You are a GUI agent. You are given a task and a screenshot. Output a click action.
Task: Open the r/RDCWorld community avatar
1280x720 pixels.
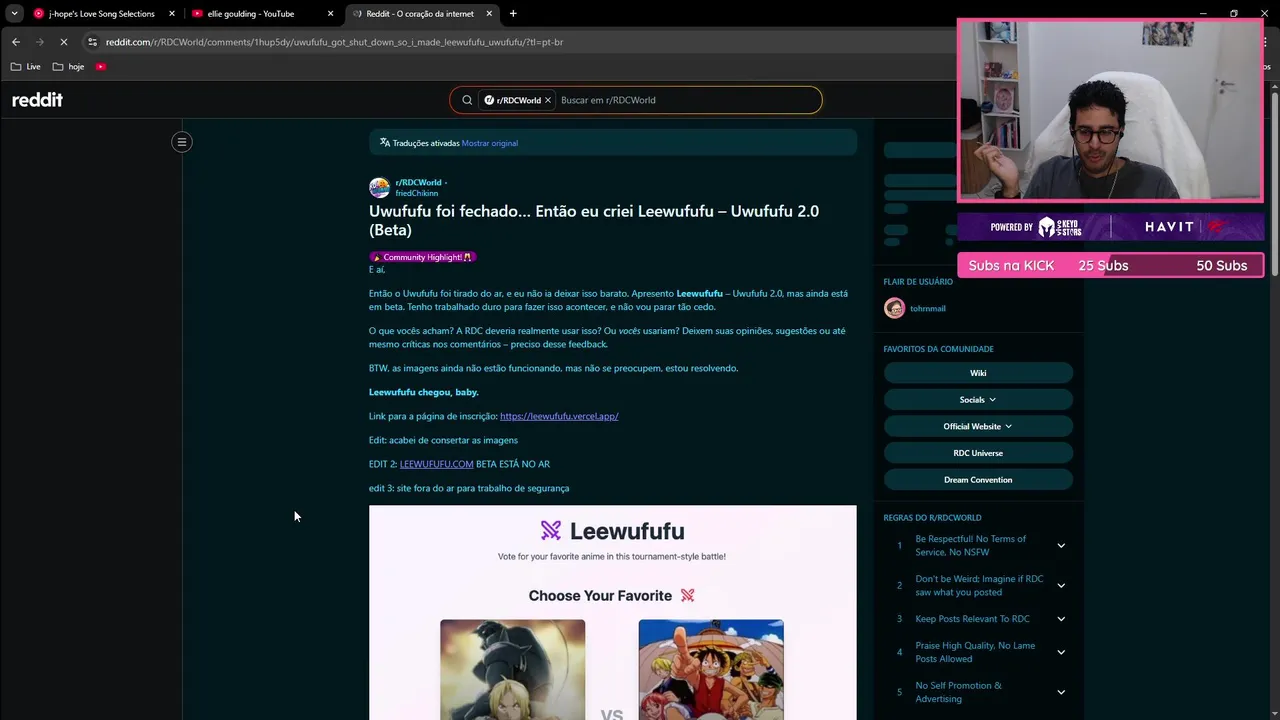coord(379,188)
